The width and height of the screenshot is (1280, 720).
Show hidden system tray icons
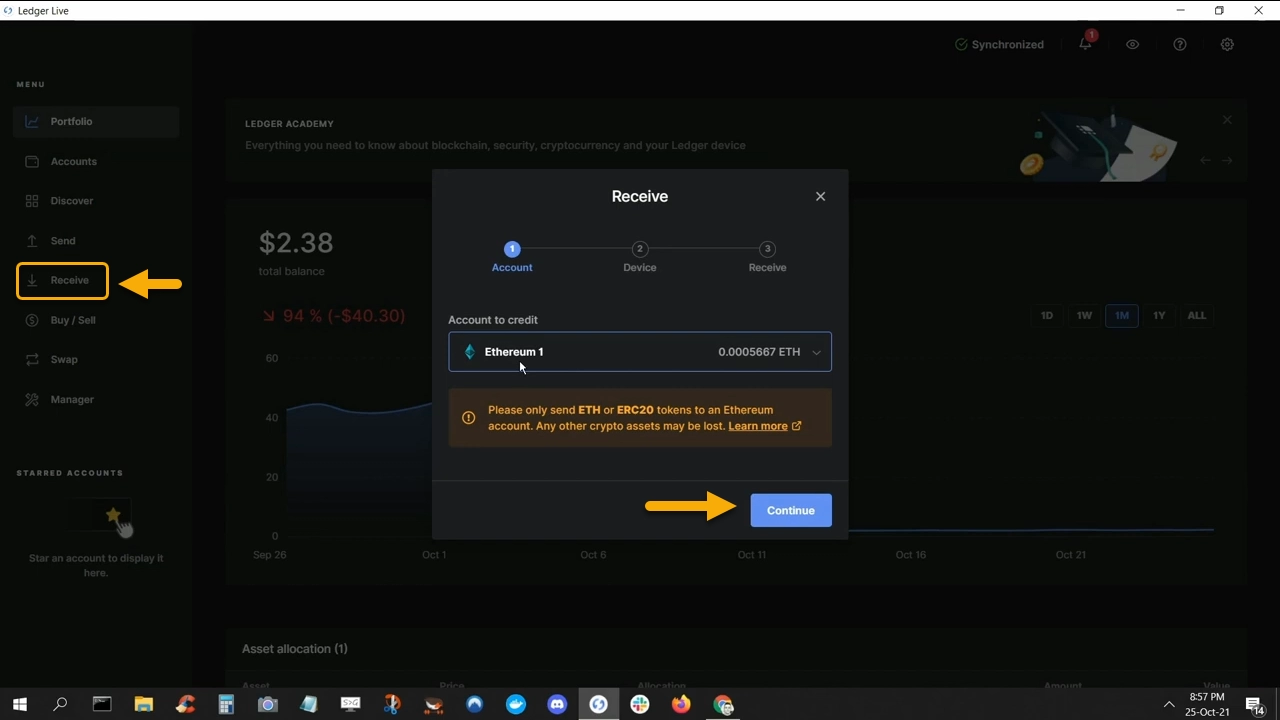pos(1169,704)
